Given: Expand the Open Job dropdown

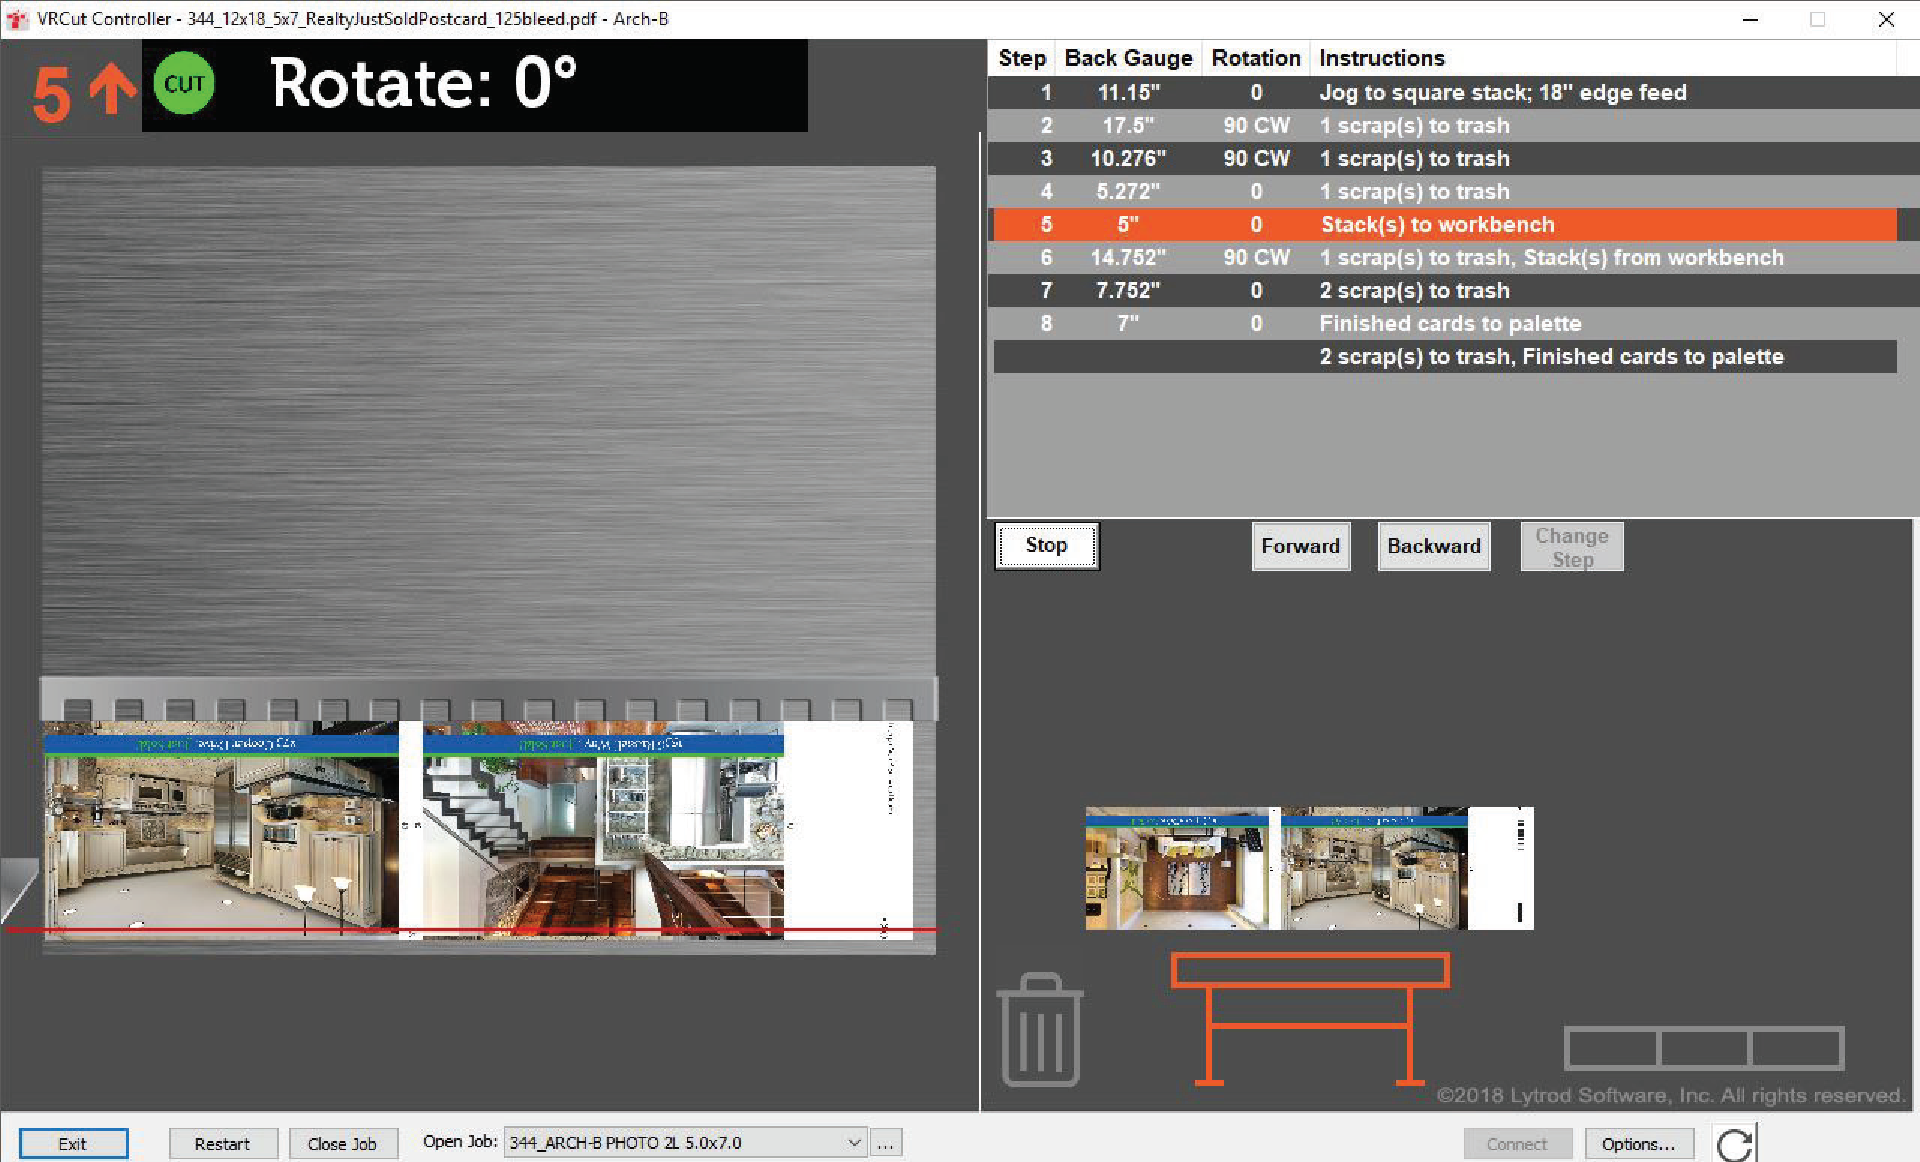Looking at the screenshot, I should click(854, 1143).
